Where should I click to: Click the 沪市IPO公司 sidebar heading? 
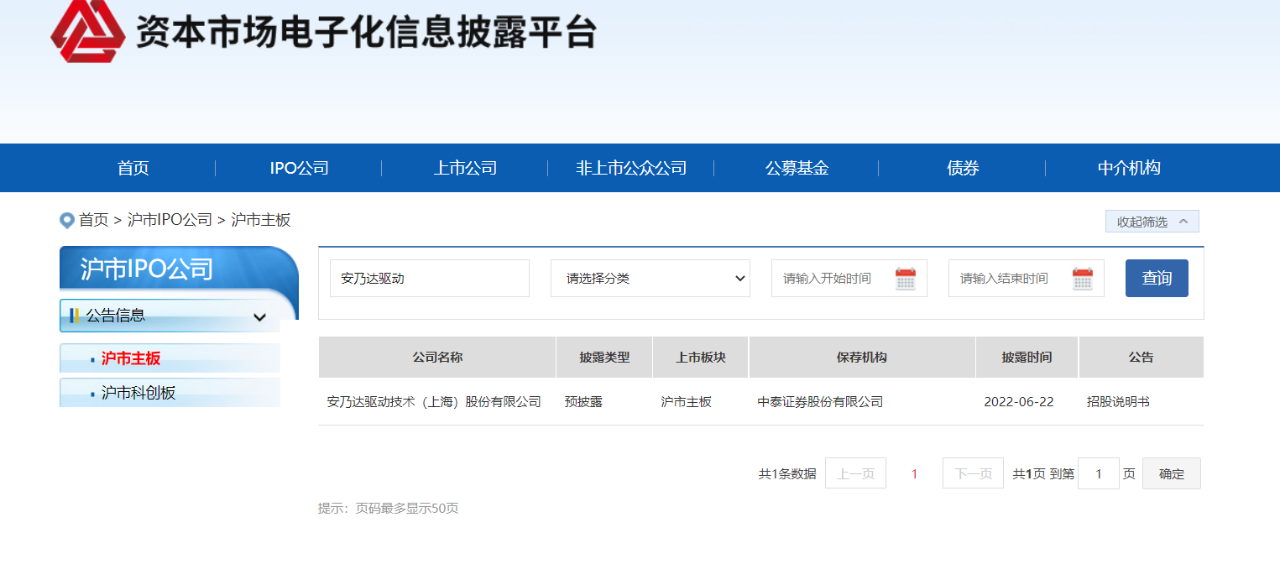(x=147, y=269)
